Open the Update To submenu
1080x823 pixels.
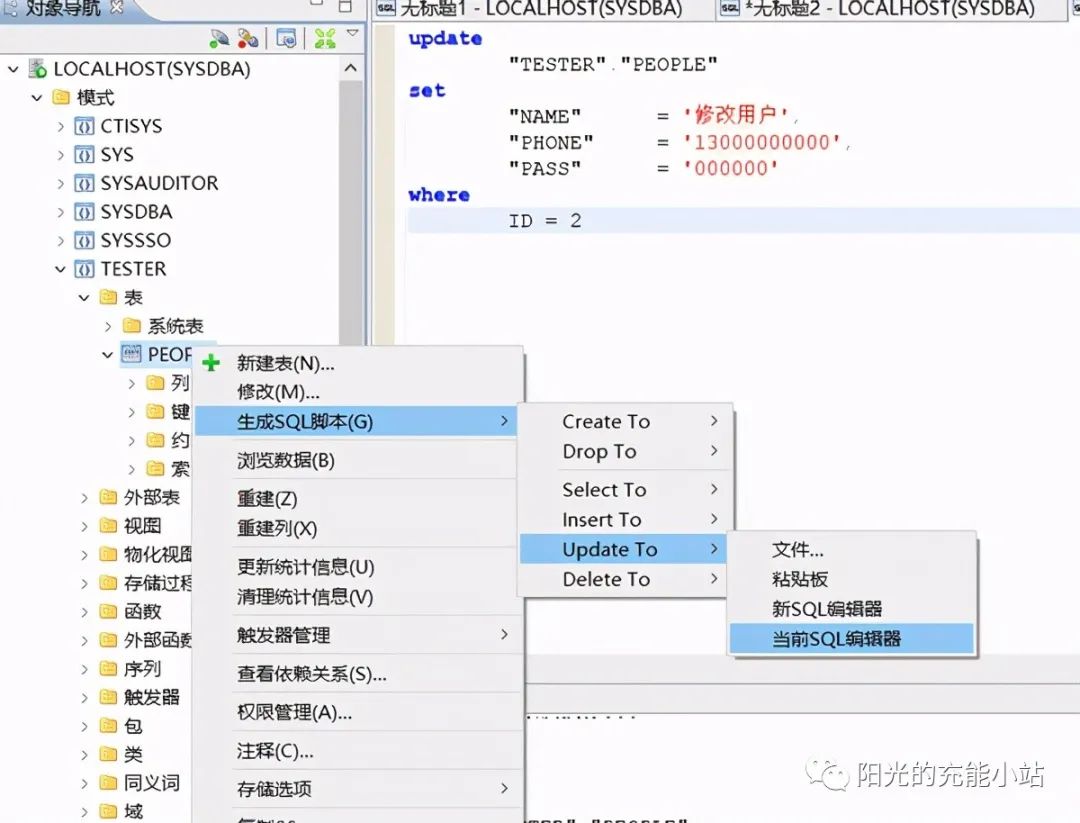tap(624, 549)
